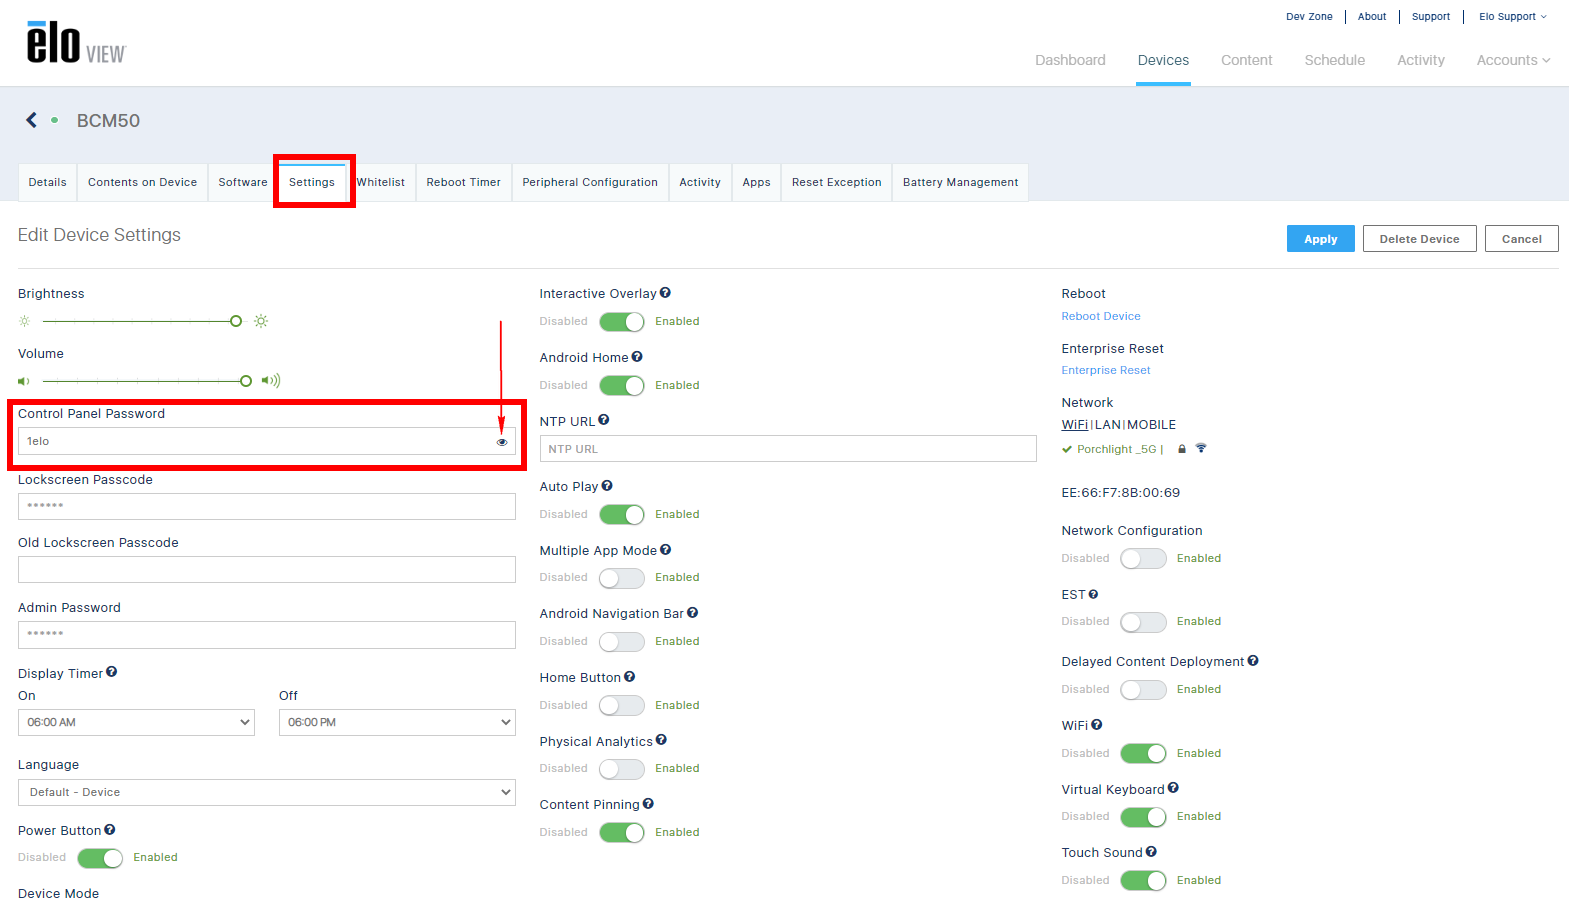Open the Battery Management tab
The image size is (1569, 904).
(960, 182)
